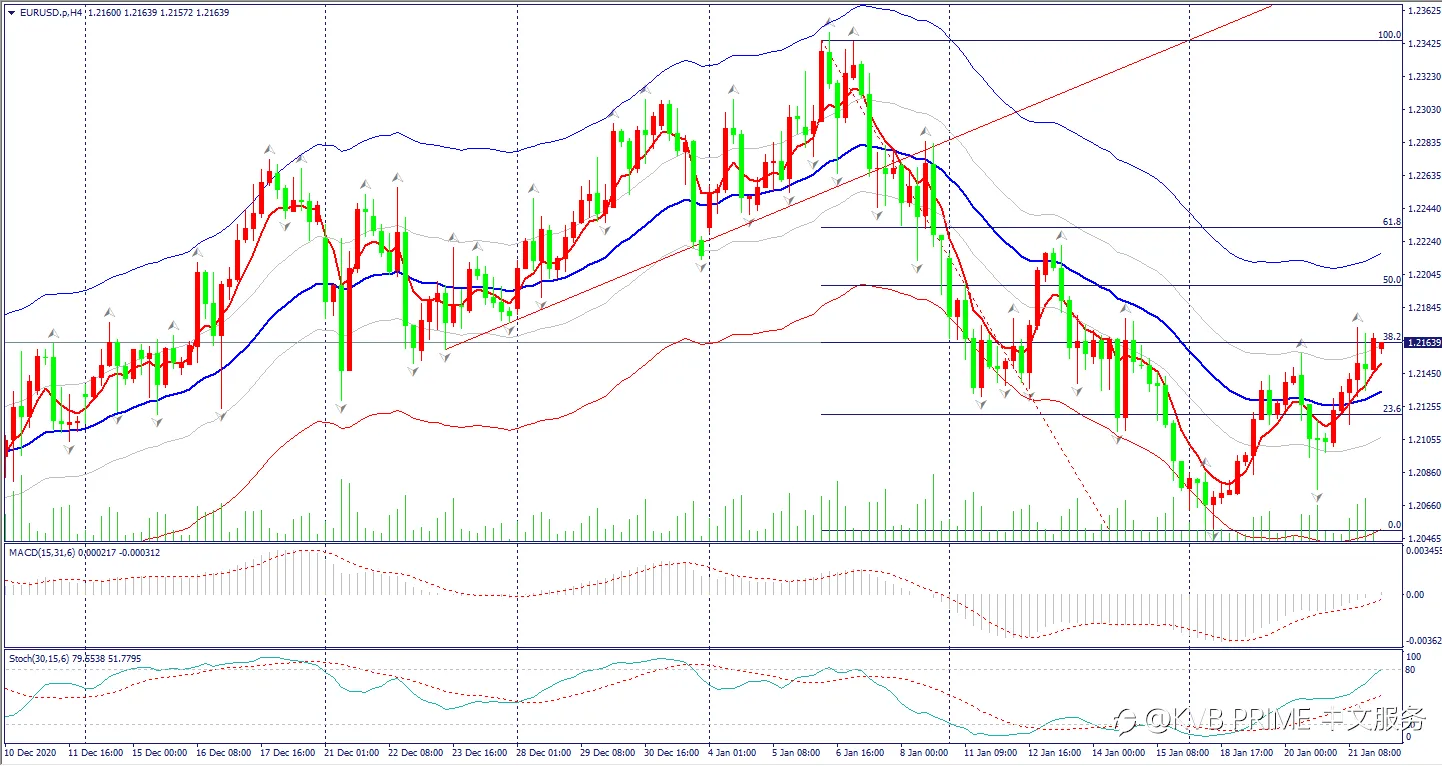Click MACD scale value -0.00362

point(1424,640)
